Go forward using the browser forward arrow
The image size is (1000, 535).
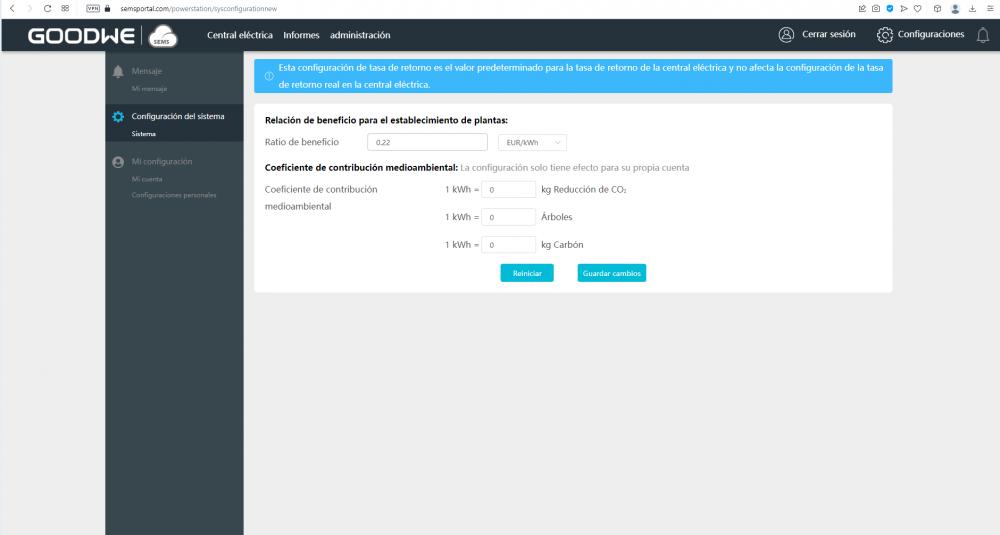[x=29, y=8]
